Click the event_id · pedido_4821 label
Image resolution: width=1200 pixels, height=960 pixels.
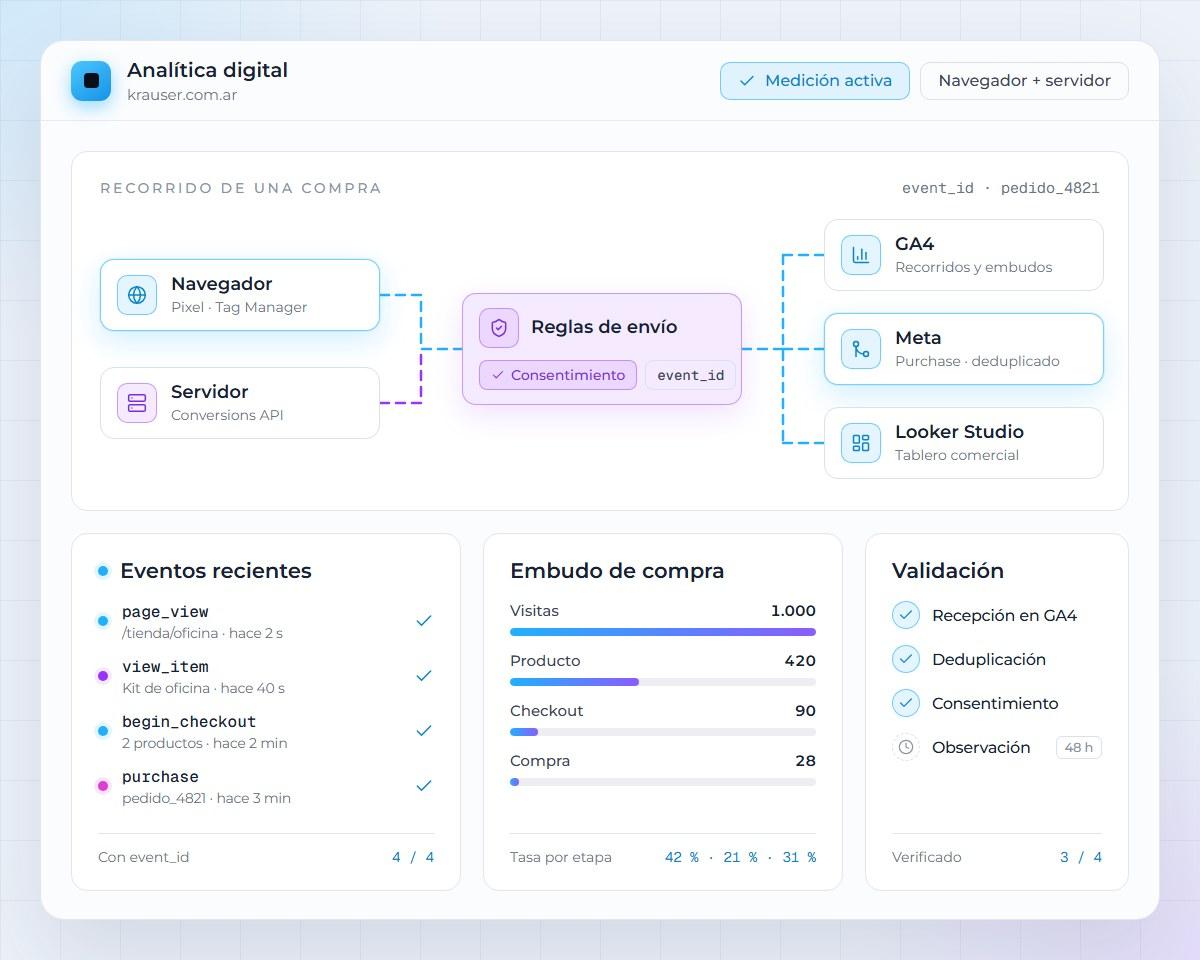point(1001,188)
